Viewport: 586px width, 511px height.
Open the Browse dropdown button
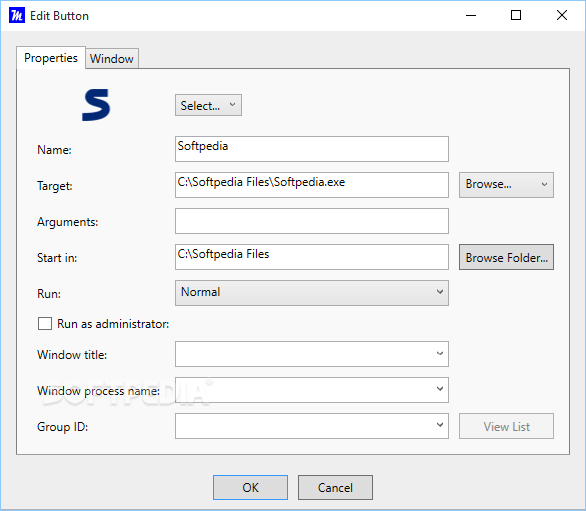point(506,185)
